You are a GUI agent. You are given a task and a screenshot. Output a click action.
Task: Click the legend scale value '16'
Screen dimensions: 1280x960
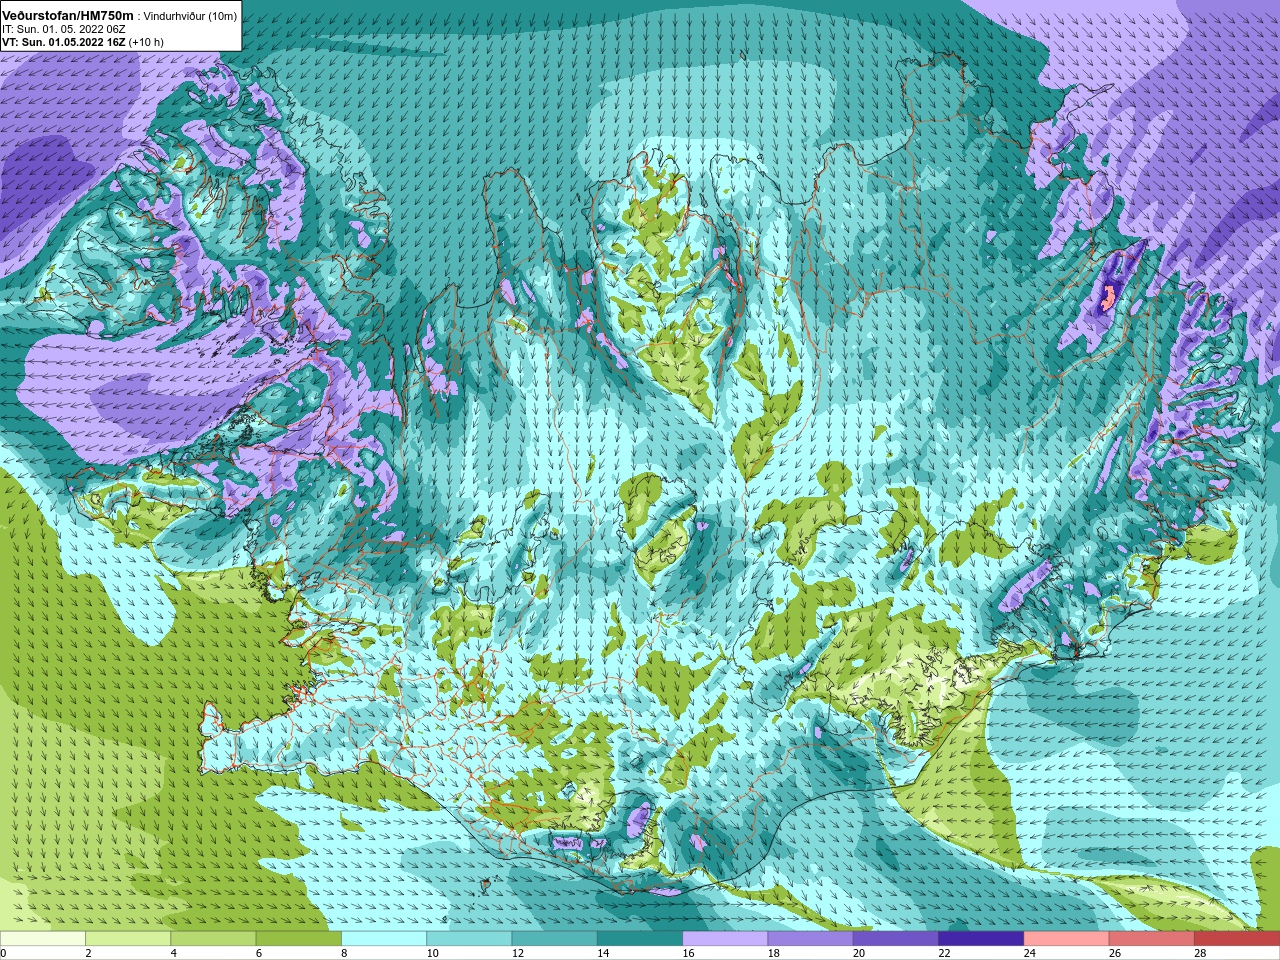tap(688, 953)
